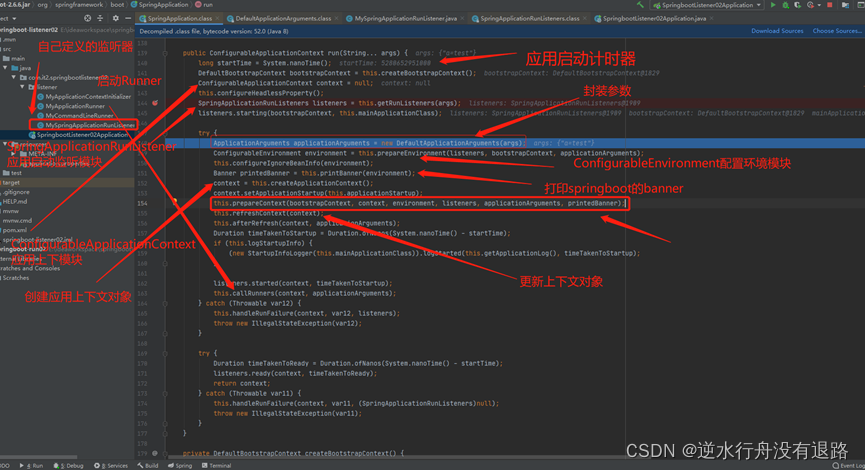Screen dimensions: 865x470
Task: Select the pom.xml file
Action: tap(14, 230)
